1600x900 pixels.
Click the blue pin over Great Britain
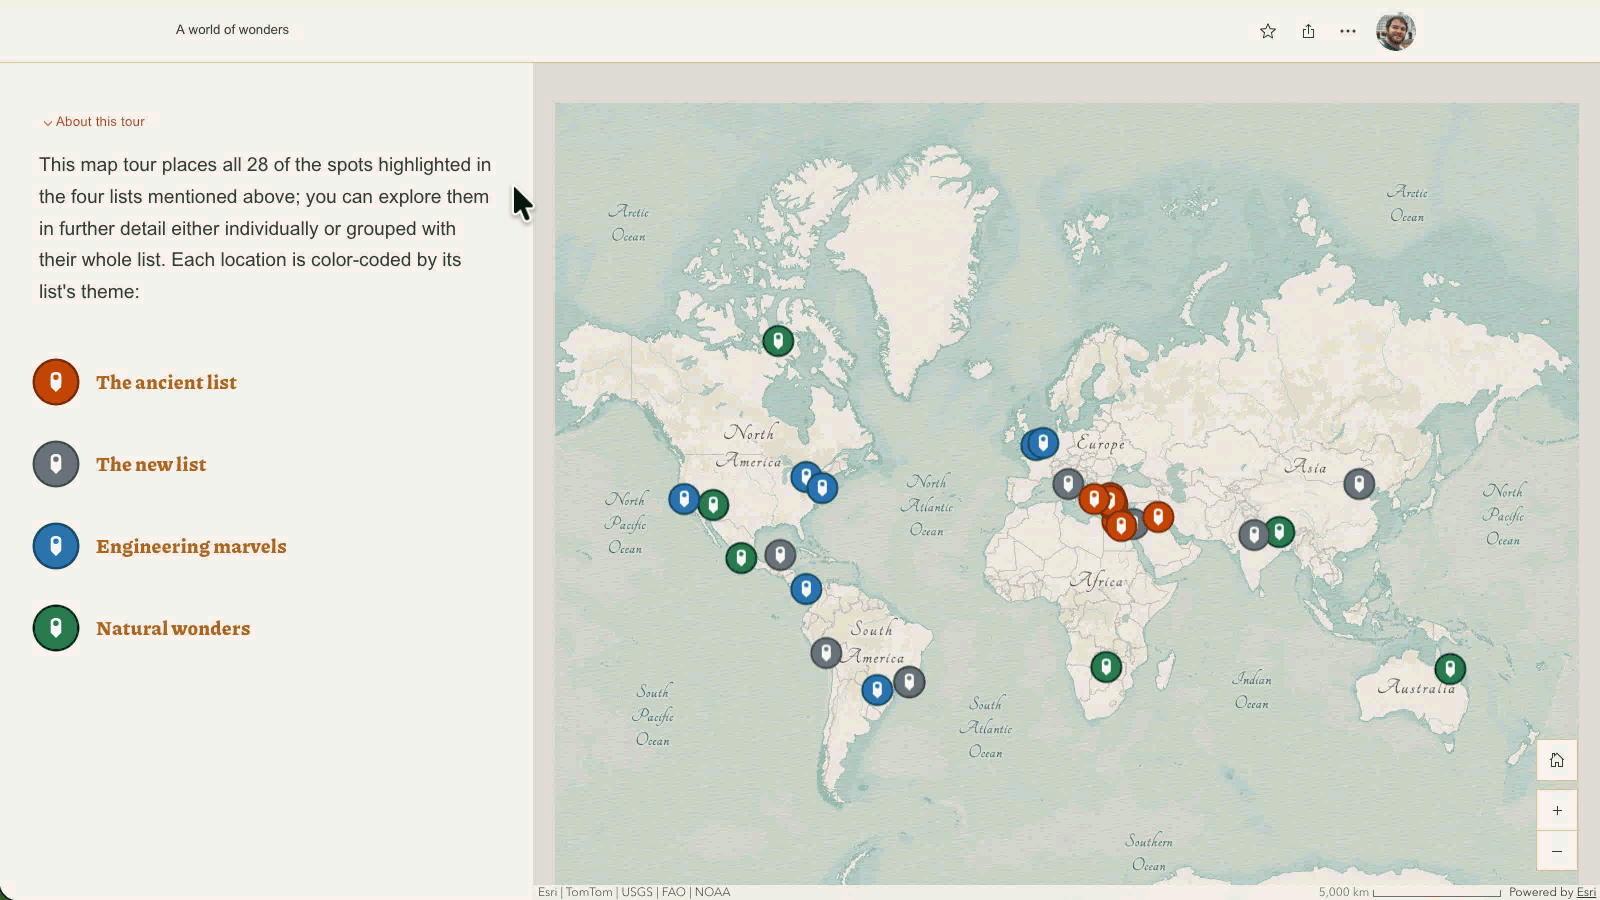[1042, 443]
